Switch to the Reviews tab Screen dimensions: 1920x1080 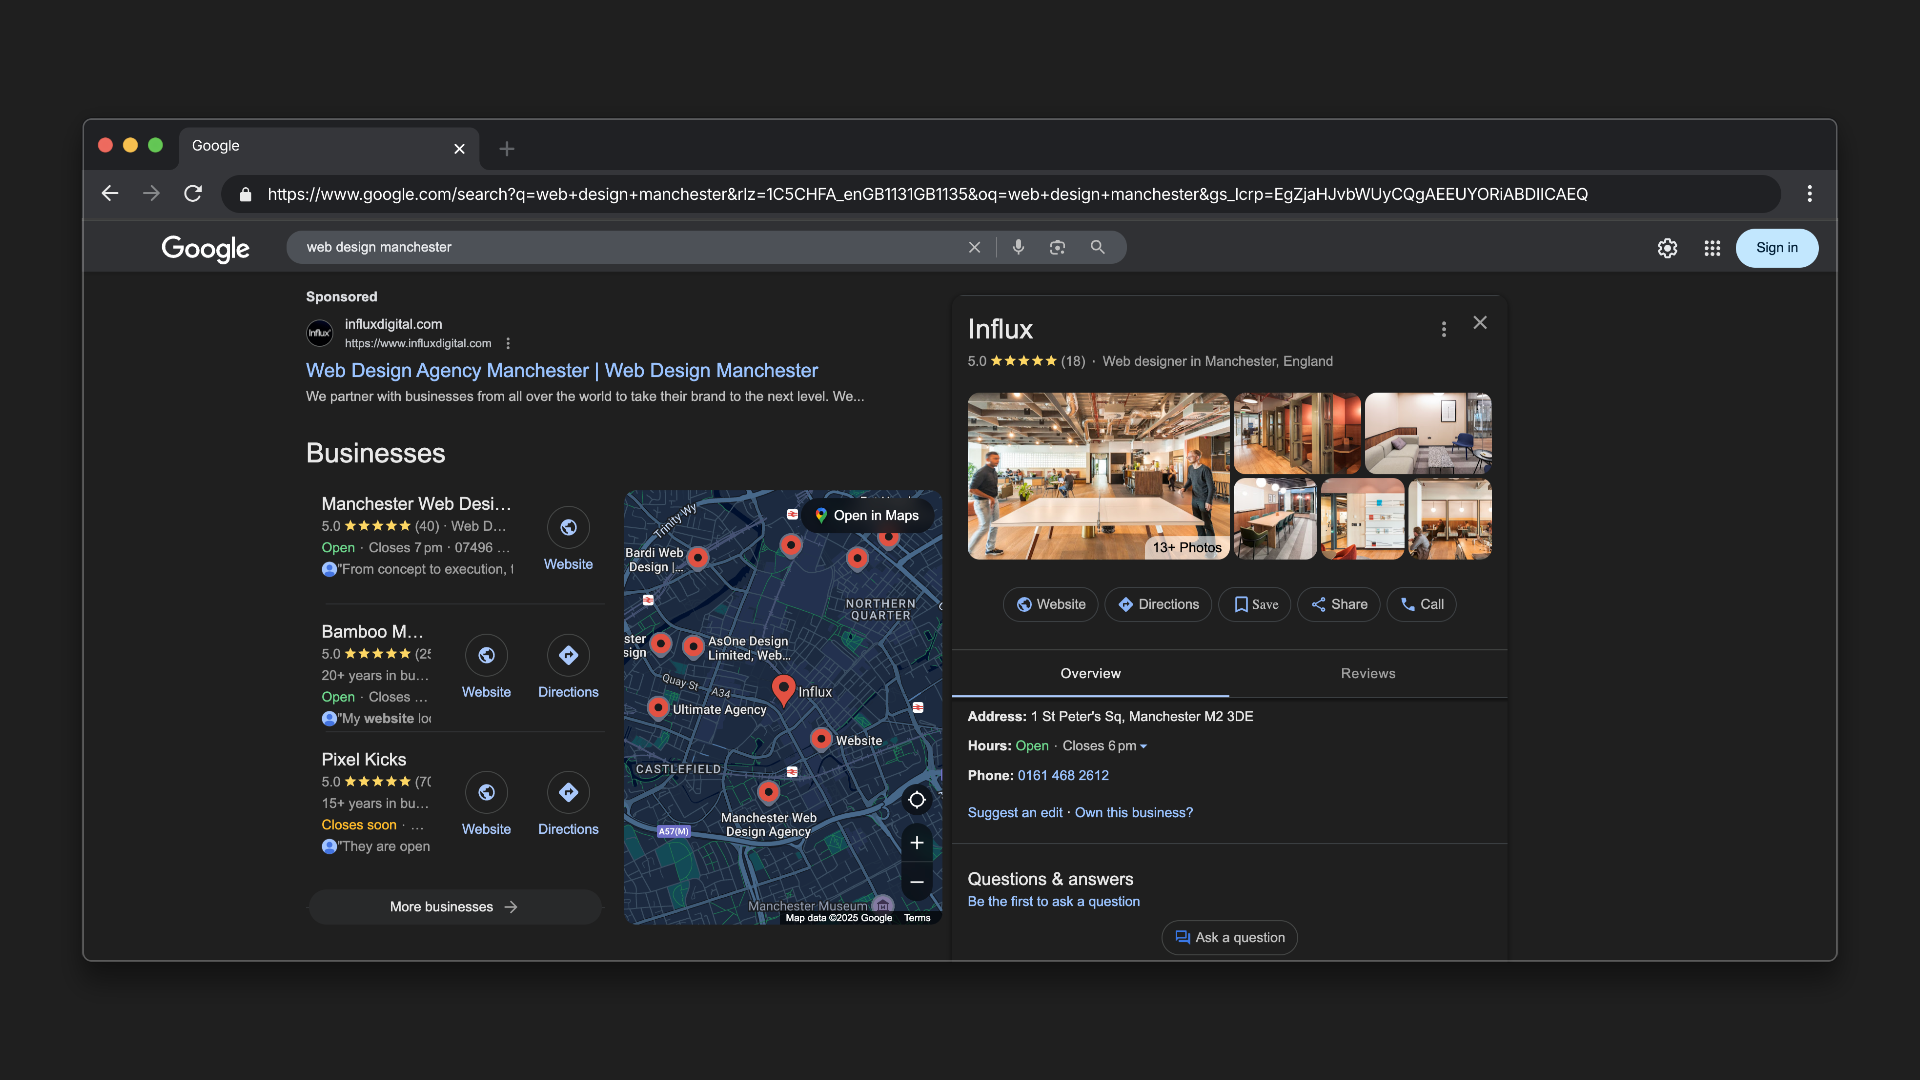point(1368,674)
